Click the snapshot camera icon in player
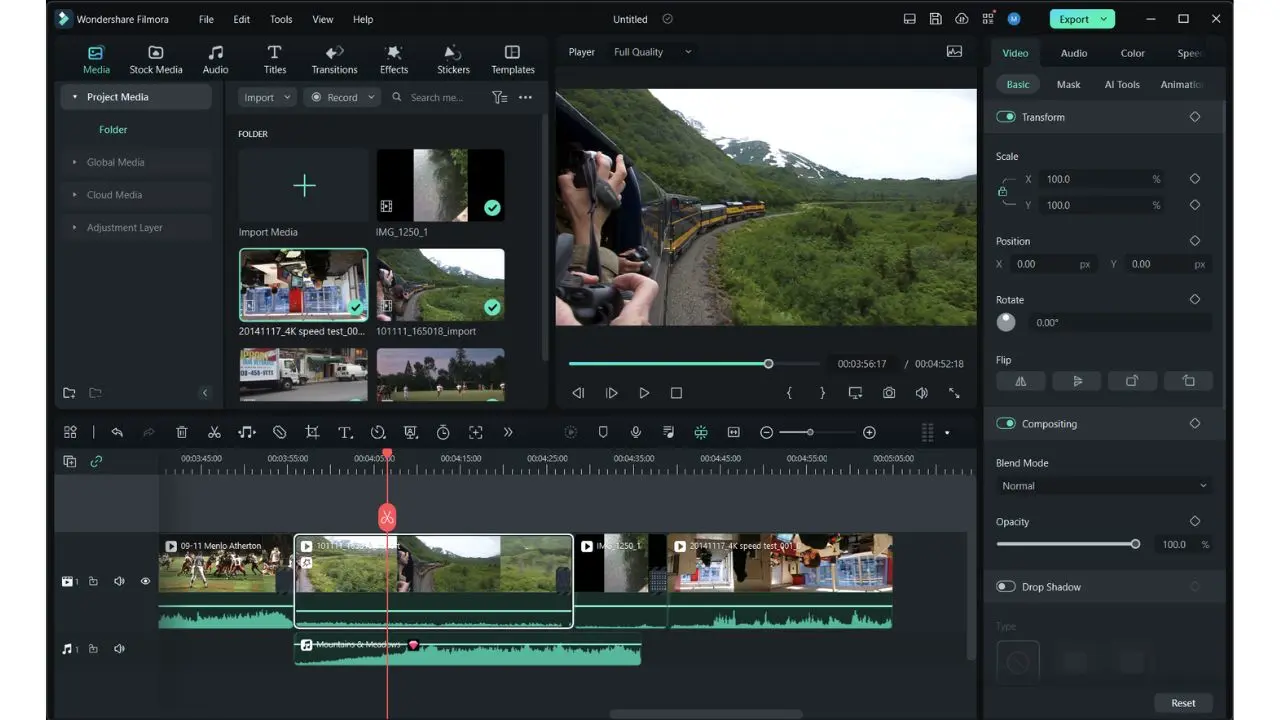The image size is (1280, 720). pos(888,393)
